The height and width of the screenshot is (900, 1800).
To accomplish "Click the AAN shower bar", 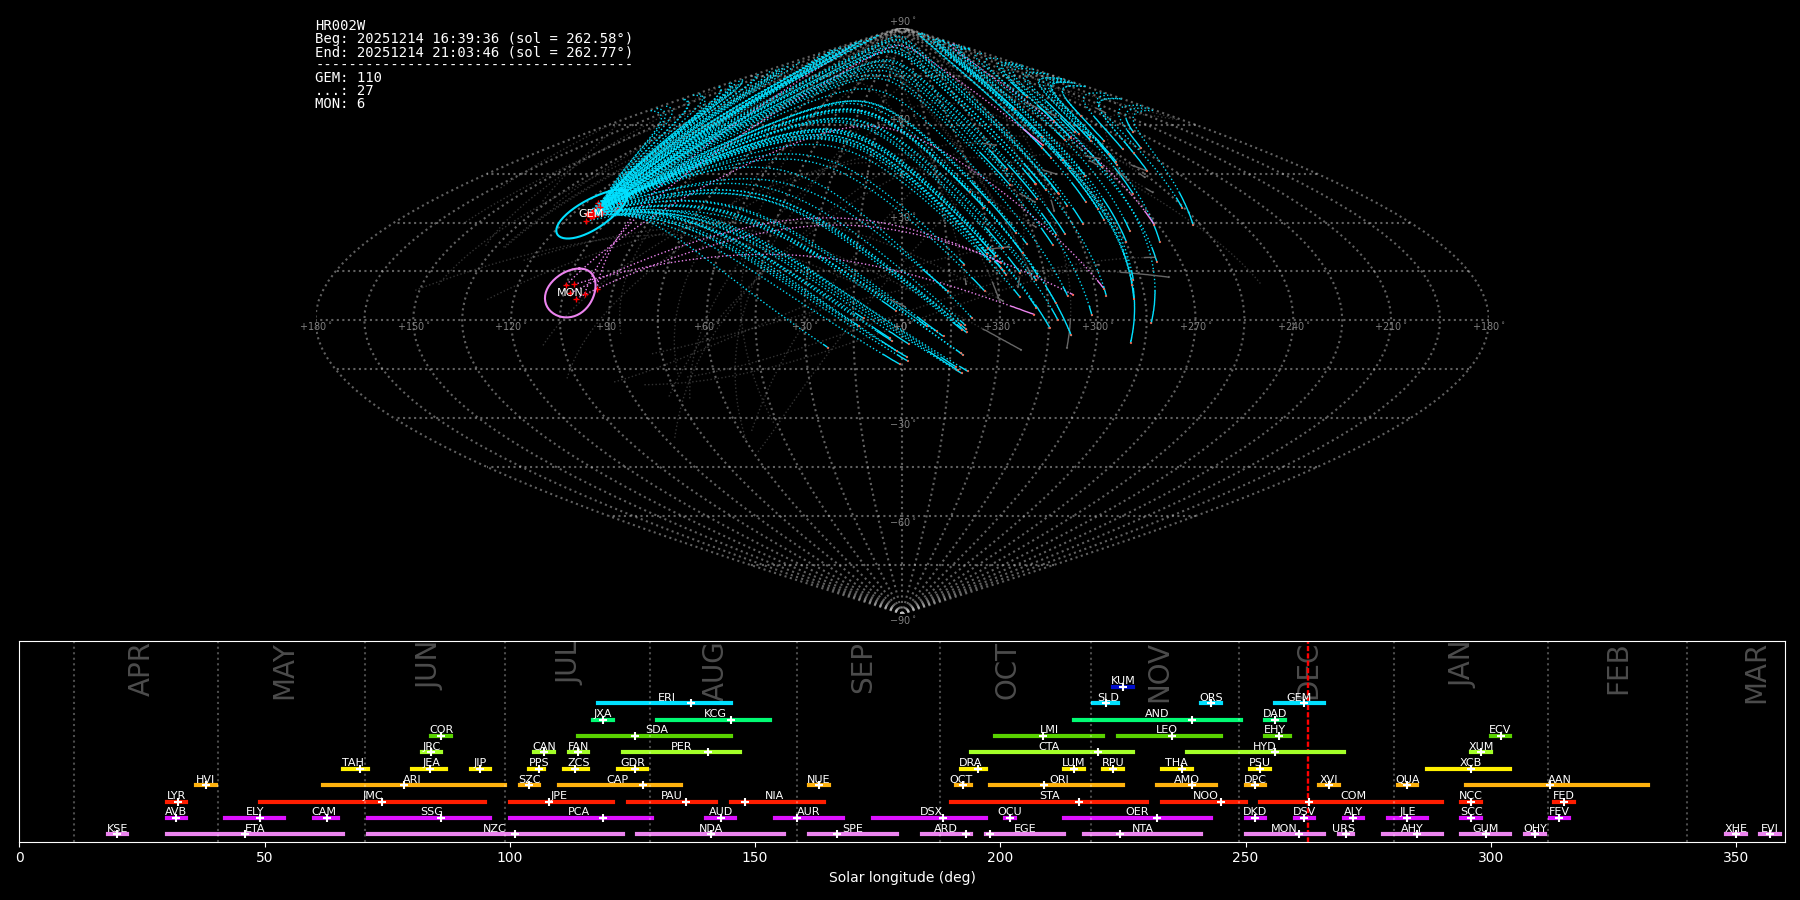I will (1557, 785).
